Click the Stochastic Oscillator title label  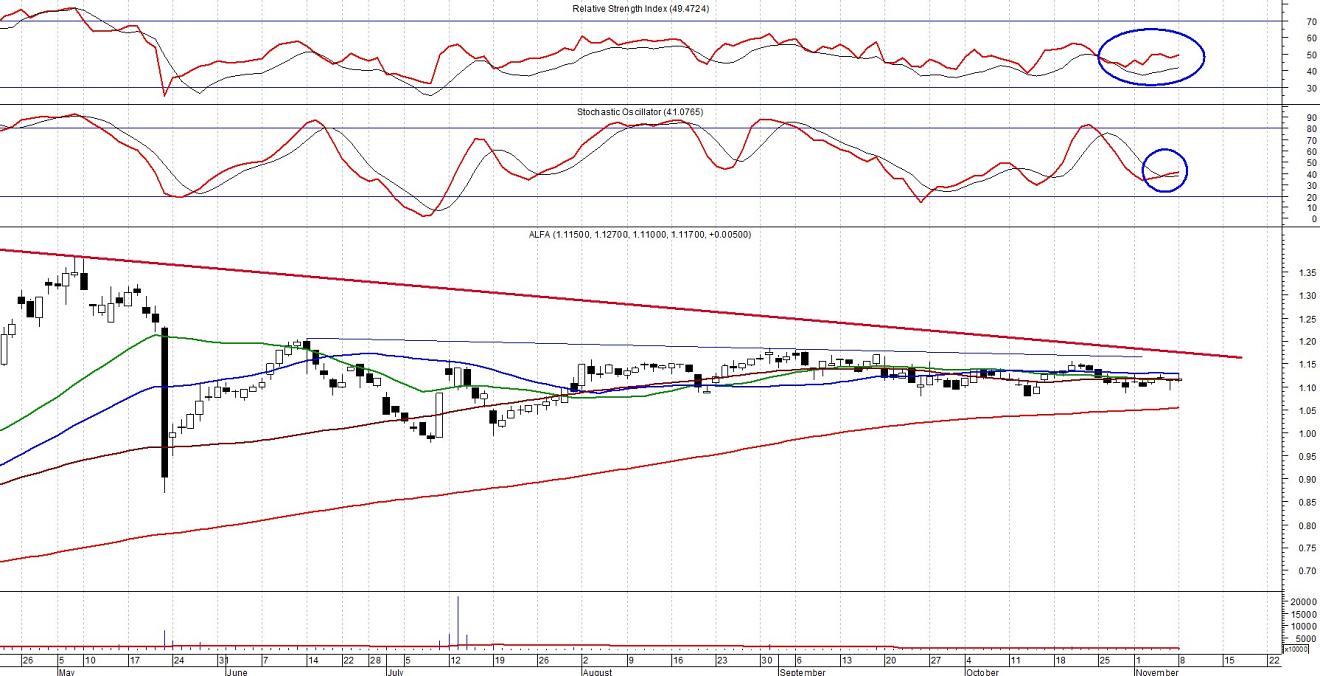[x=641, y=112]
